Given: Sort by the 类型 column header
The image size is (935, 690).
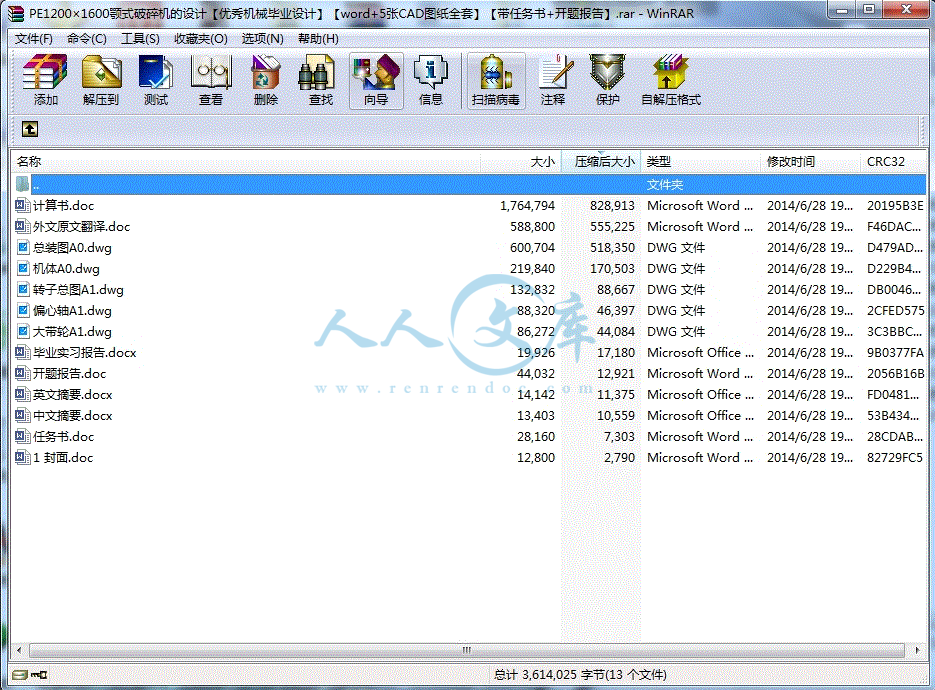Looking at the screenshot, I should pos(700,162).
